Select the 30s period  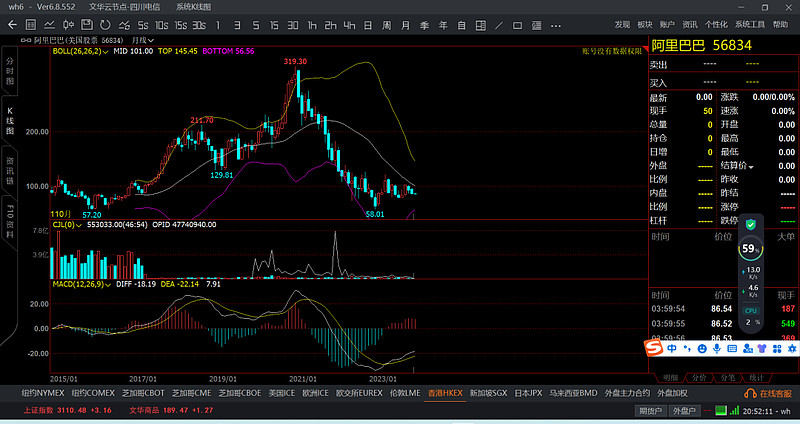point(199,25)
